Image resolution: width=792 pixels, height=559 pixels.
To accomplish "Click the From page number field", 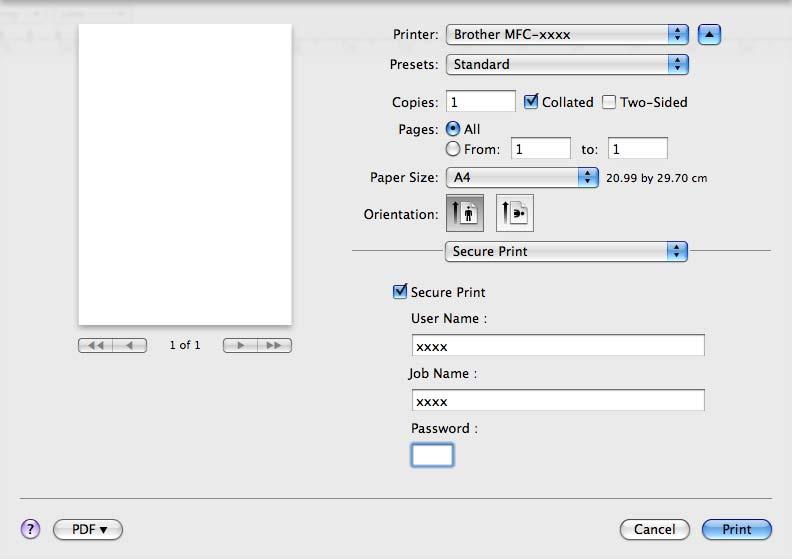I will coord(541,148).
